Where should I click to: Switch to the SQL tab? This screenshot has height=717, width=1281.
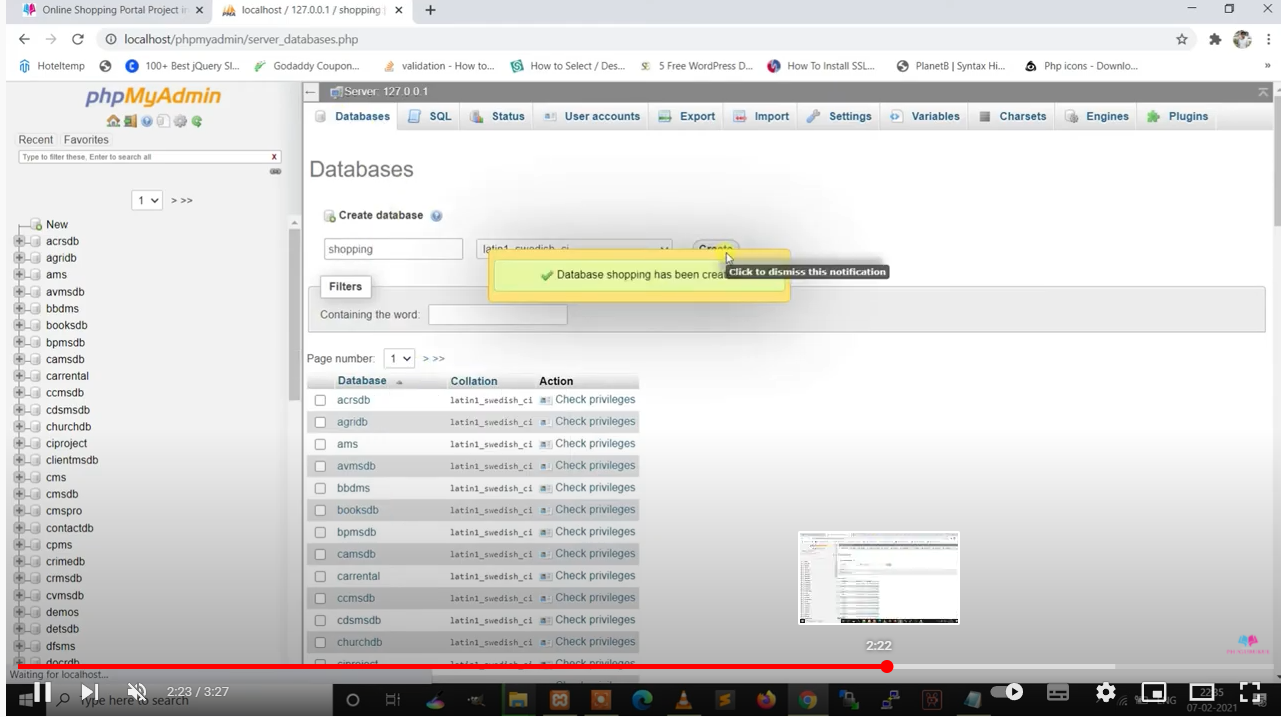430,116
